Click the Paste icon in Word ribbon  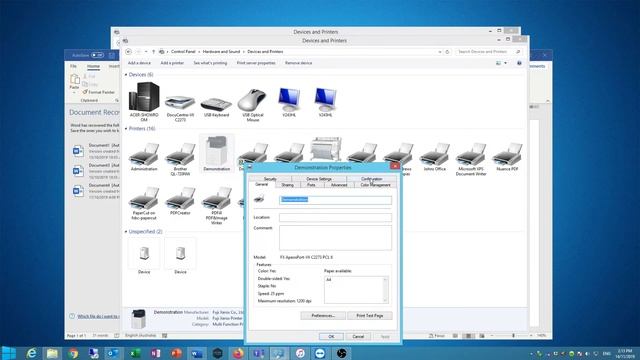click(x=75, y=79)
